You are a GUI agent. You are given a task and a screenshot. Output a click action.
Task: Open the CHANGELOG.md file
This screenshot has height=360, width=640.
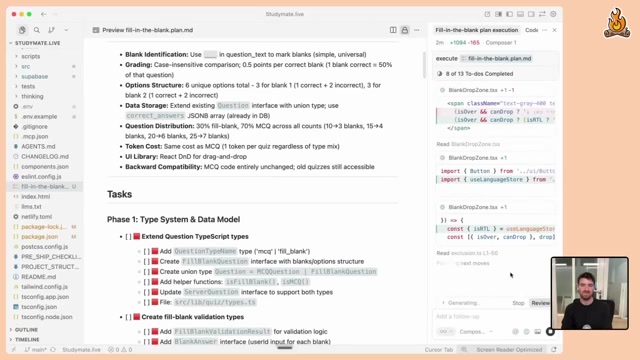click(45, 156)
